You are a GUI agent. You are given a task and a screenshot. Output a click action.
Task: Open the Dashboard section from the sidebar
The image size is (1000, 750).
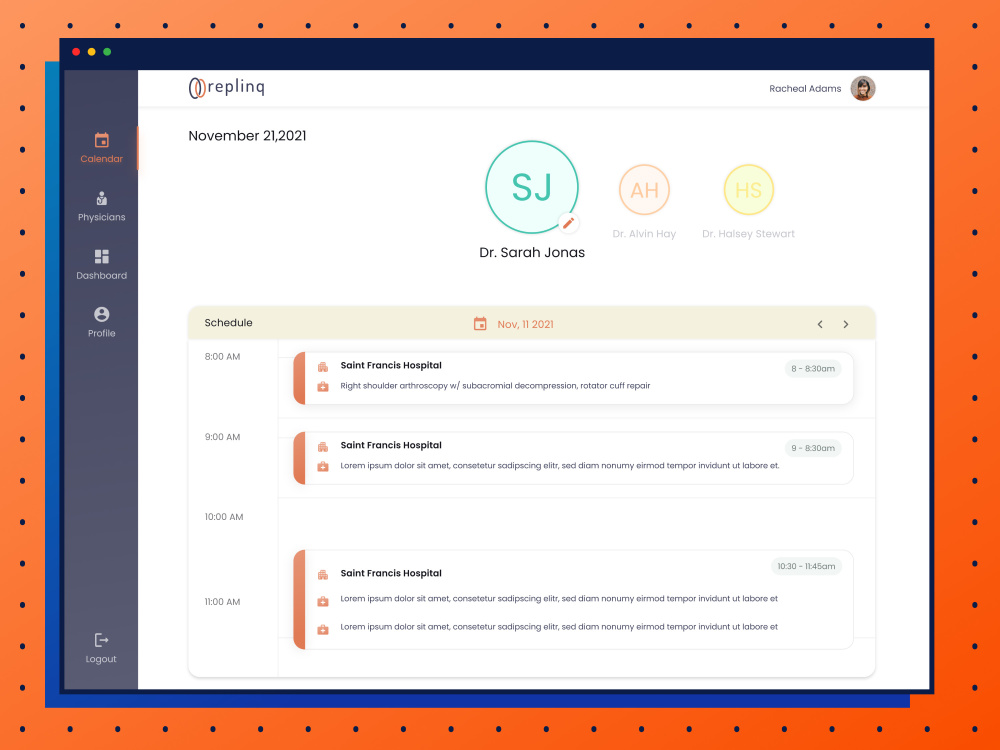click(101, 257)
